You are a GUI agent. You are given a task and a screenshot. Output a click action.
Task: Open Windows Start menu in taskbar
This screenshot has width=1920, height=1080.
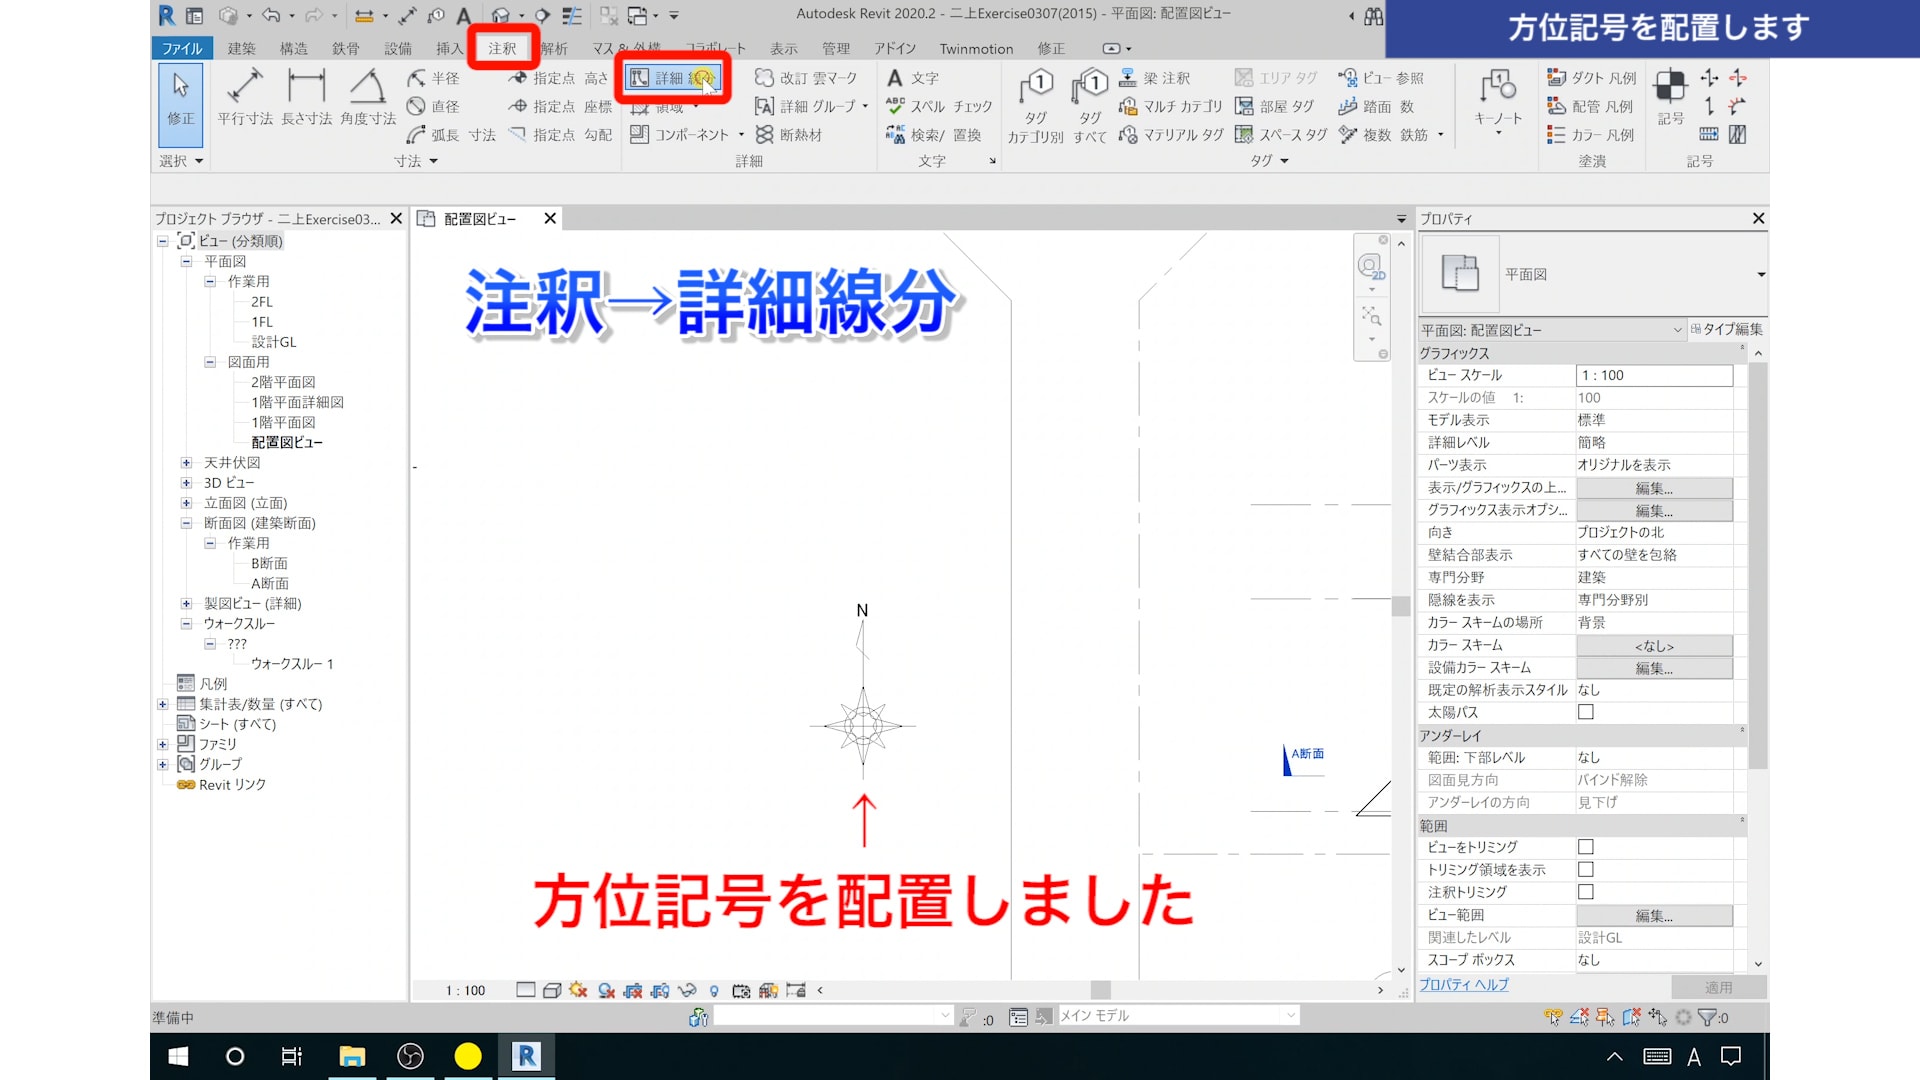pyautogui.click(x=179, y=1056)
